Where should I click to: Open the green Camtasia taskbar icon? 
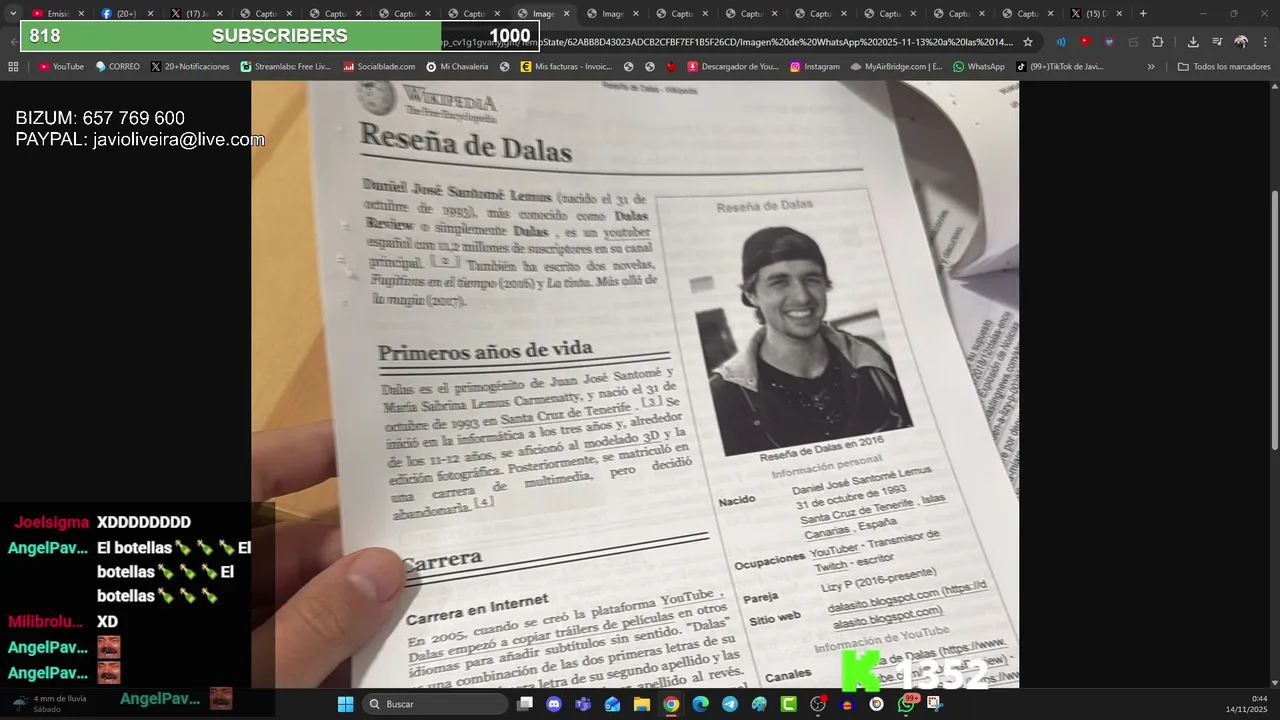pyautogui.click(x=788, y=704)
